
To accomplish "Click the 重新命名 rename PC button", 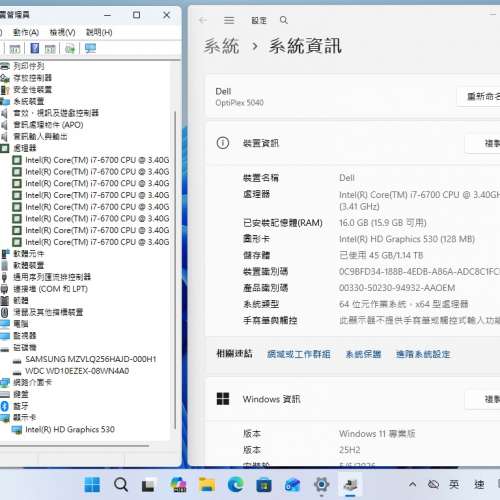I will 479,97.
